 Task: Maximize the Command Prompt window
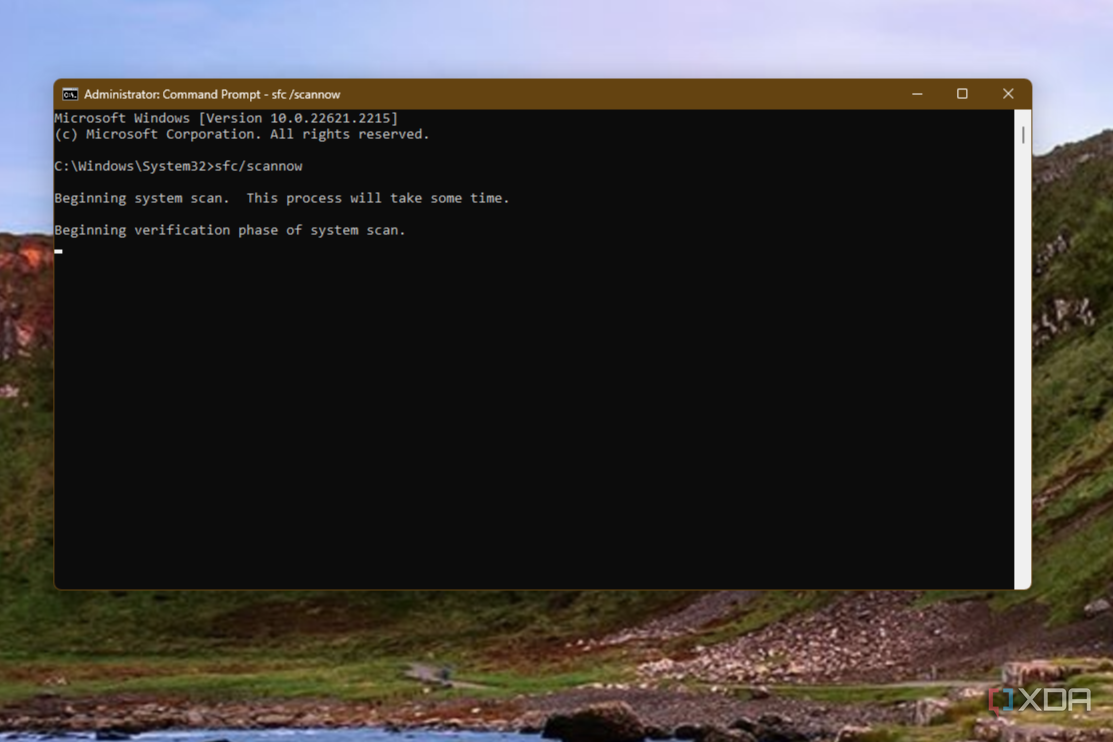pos(962,94)
